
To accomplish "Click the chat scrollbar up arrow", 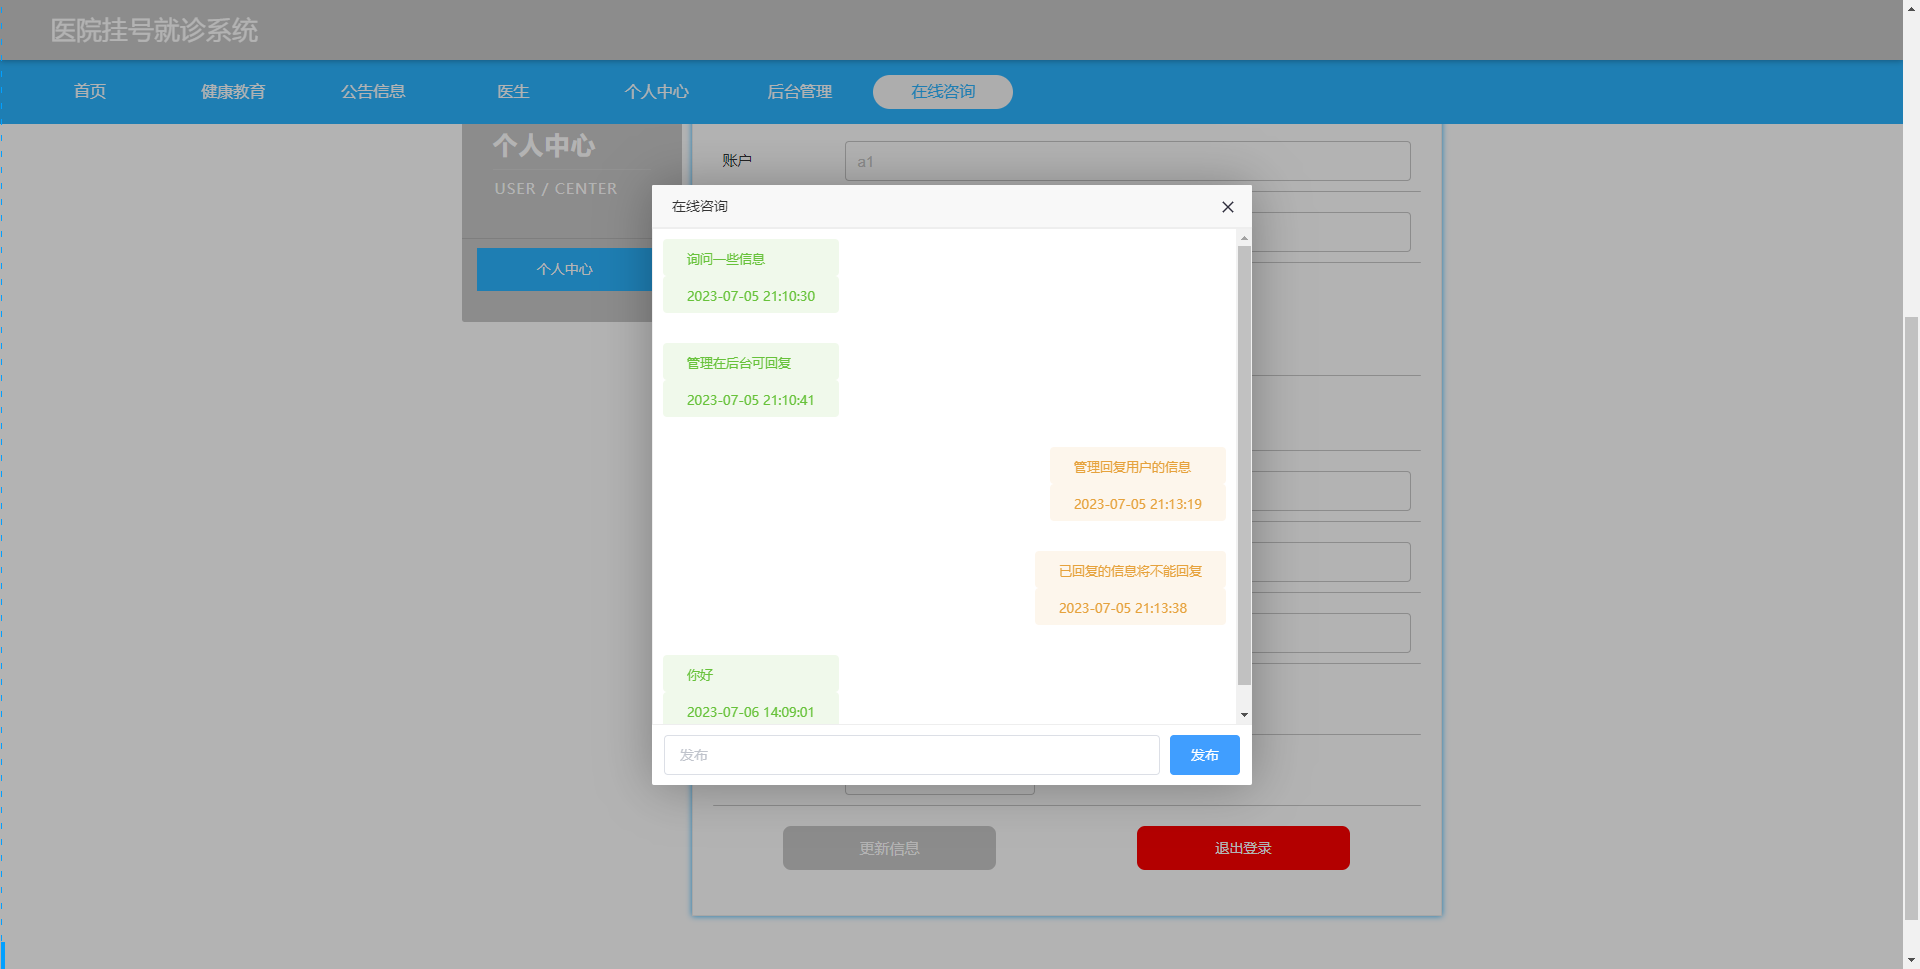I will (x=1244, y=238).
